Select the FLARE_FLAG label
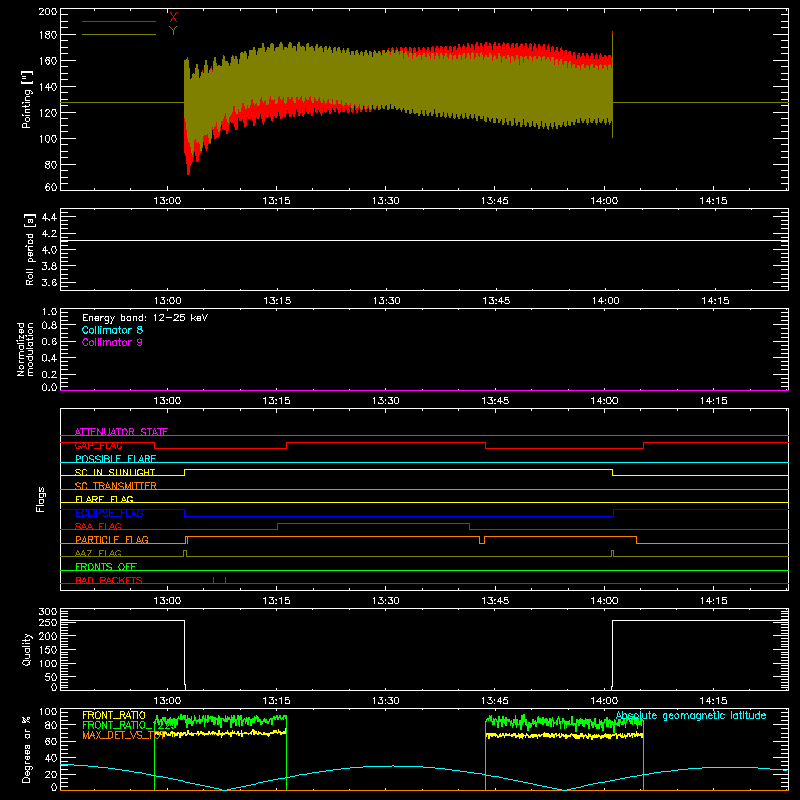Image resolution: width=800 pixels, height=800 pixels. coord(104,499)
